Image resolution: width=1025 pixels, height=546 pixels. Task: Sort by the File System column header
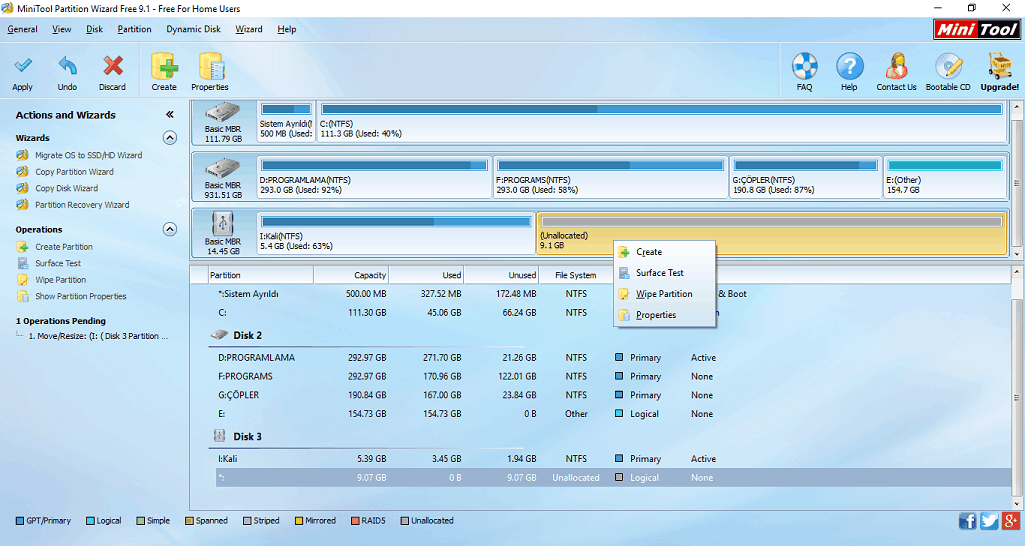575,275
